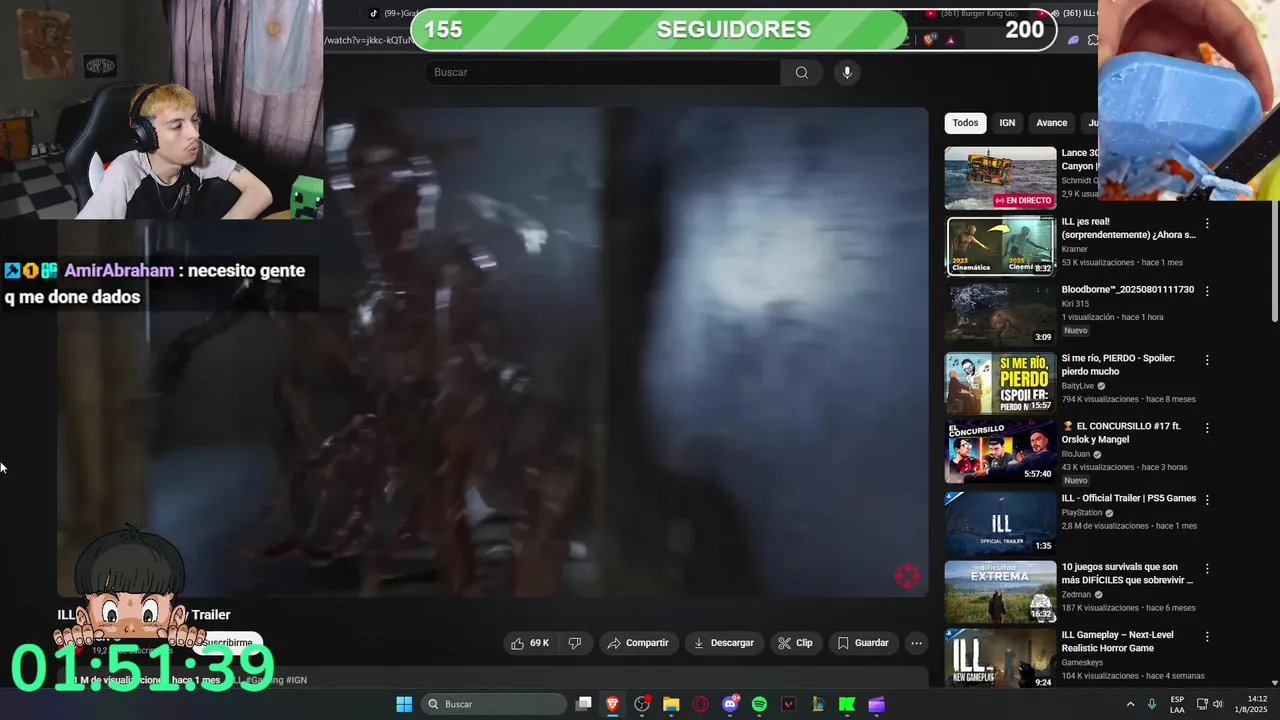Viewport: 1280px width, 720px height.
Task: Click the purple clapperboard taskbar icon
Action: (x=876, y=704)
